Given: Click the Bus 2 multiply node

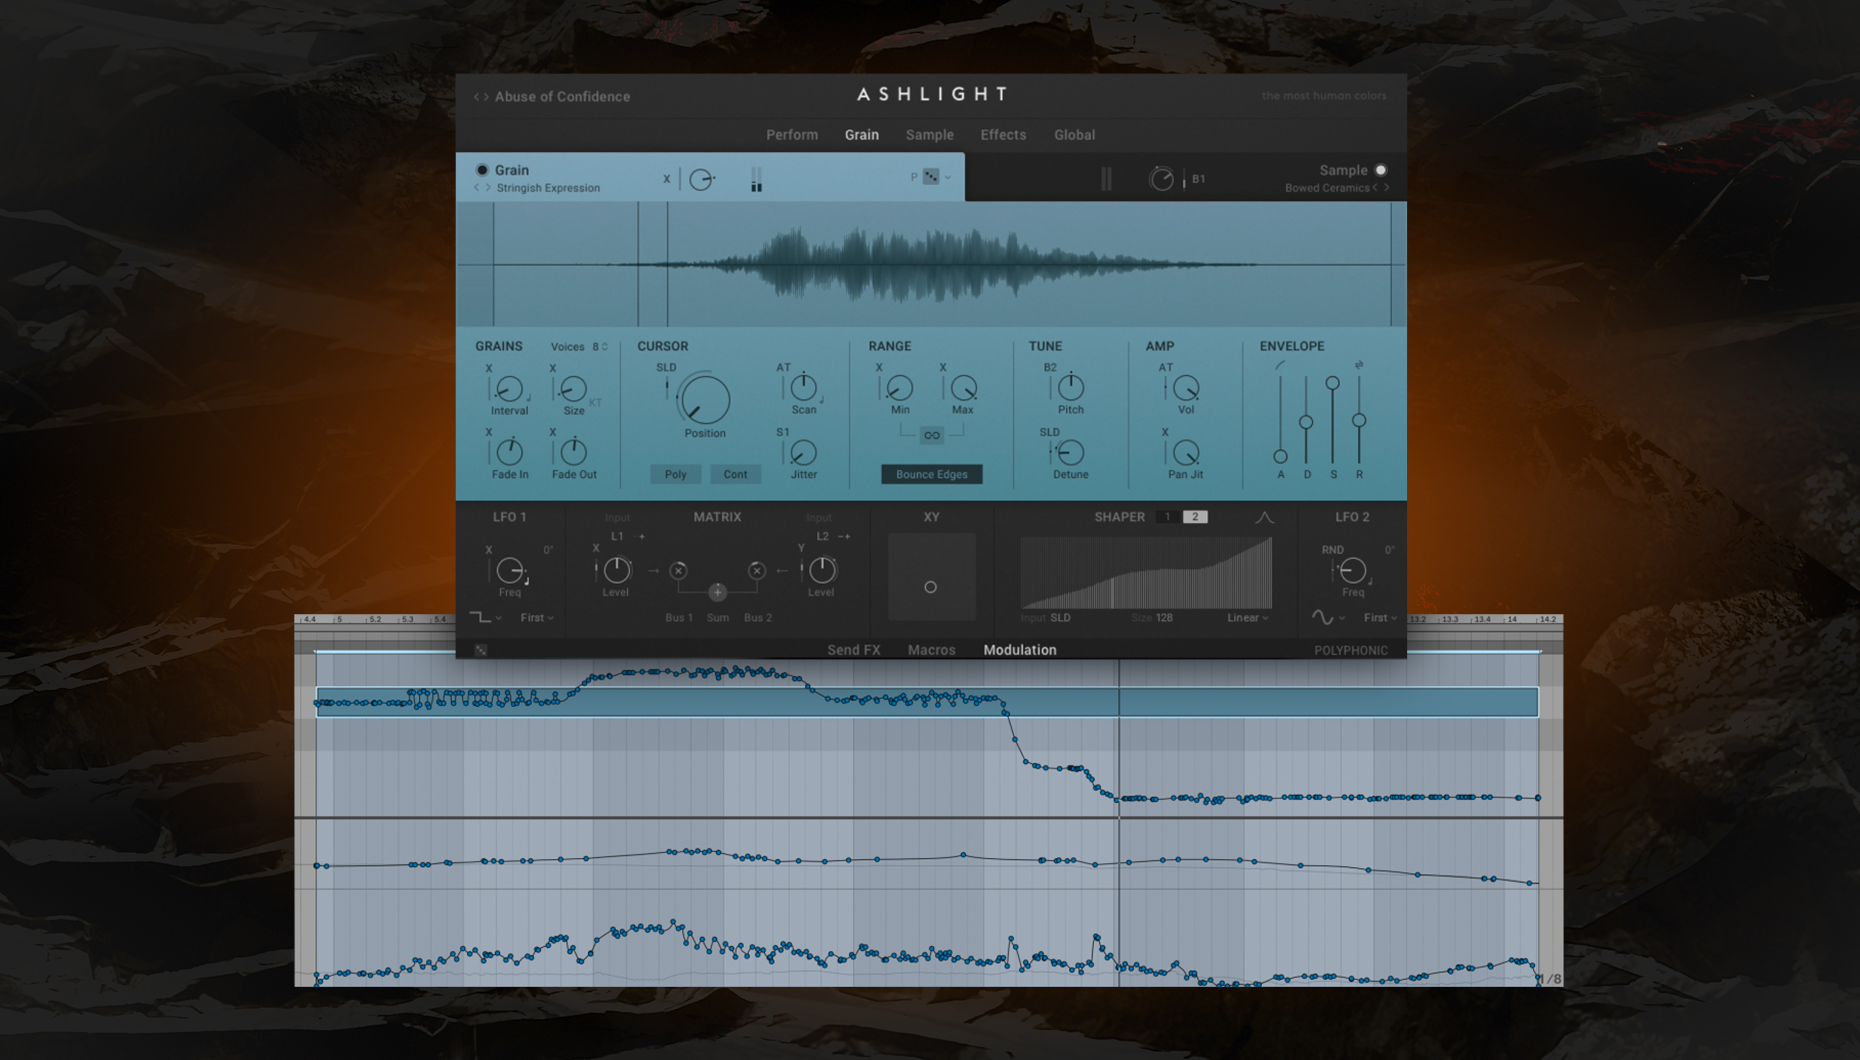Looking at the screenshot, I should (756, 570).
